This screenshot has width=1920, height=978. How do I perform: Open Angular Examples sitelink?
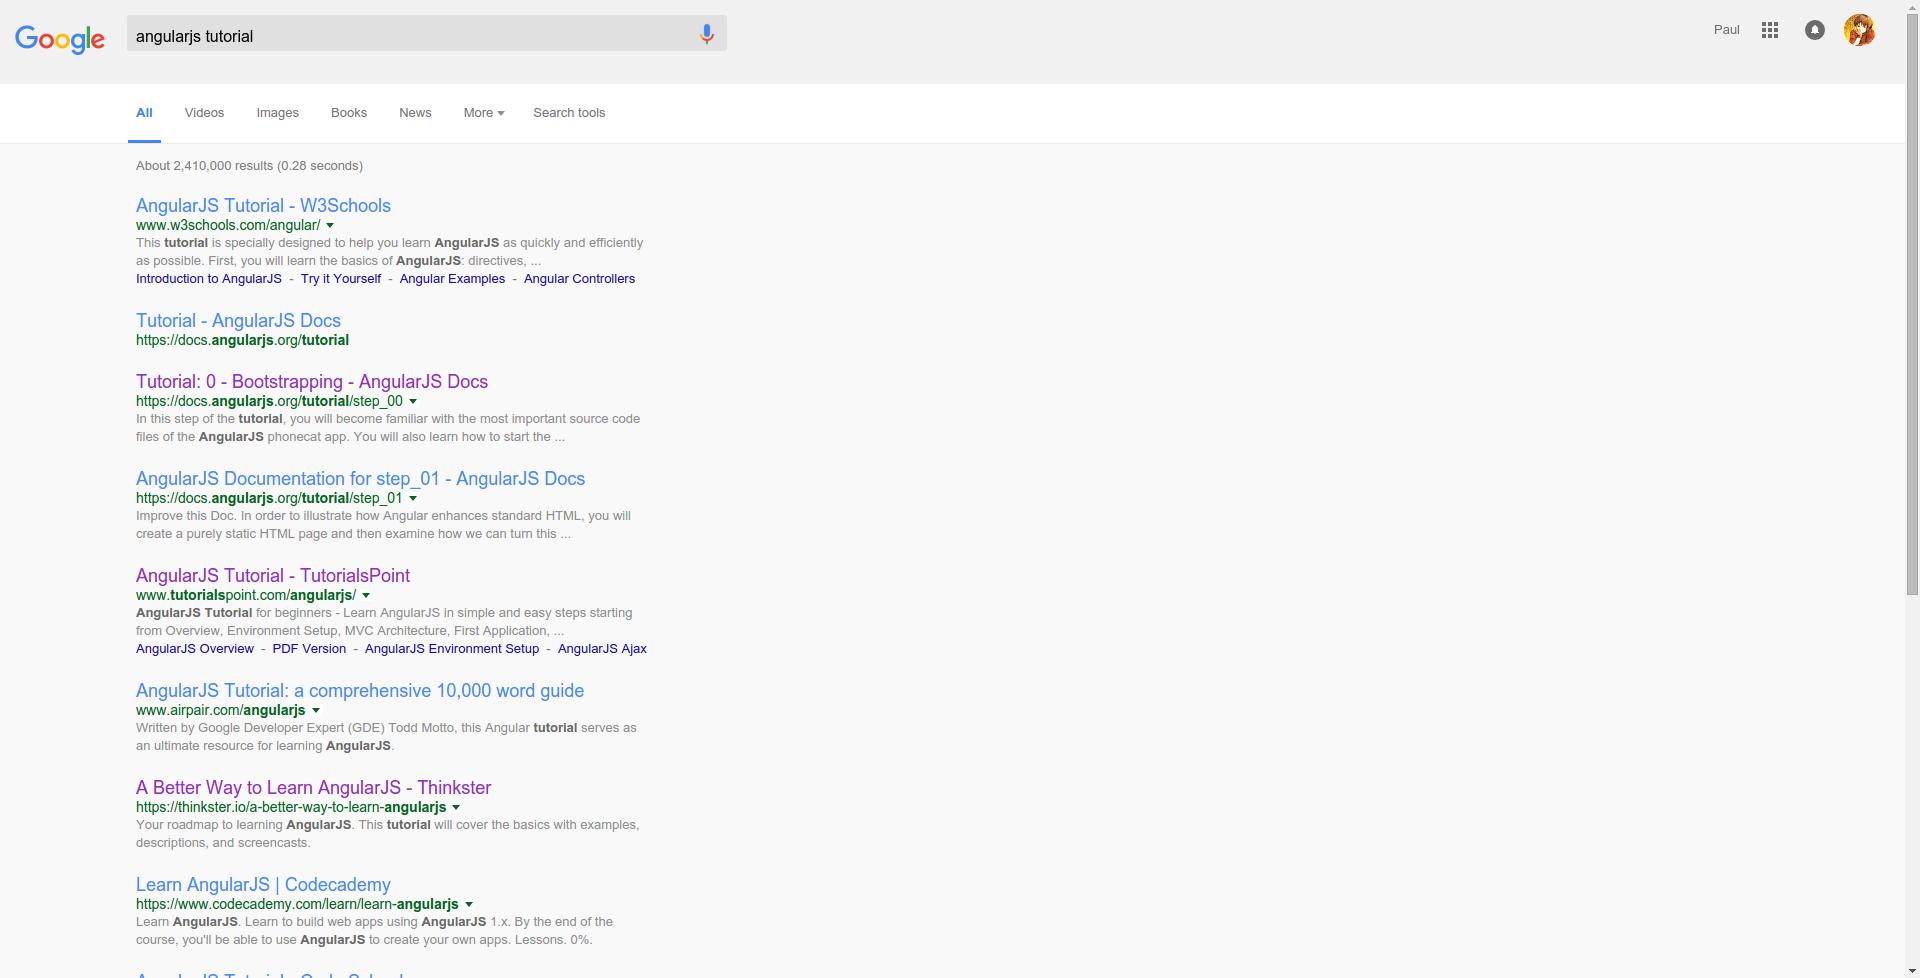coord(452,279)
